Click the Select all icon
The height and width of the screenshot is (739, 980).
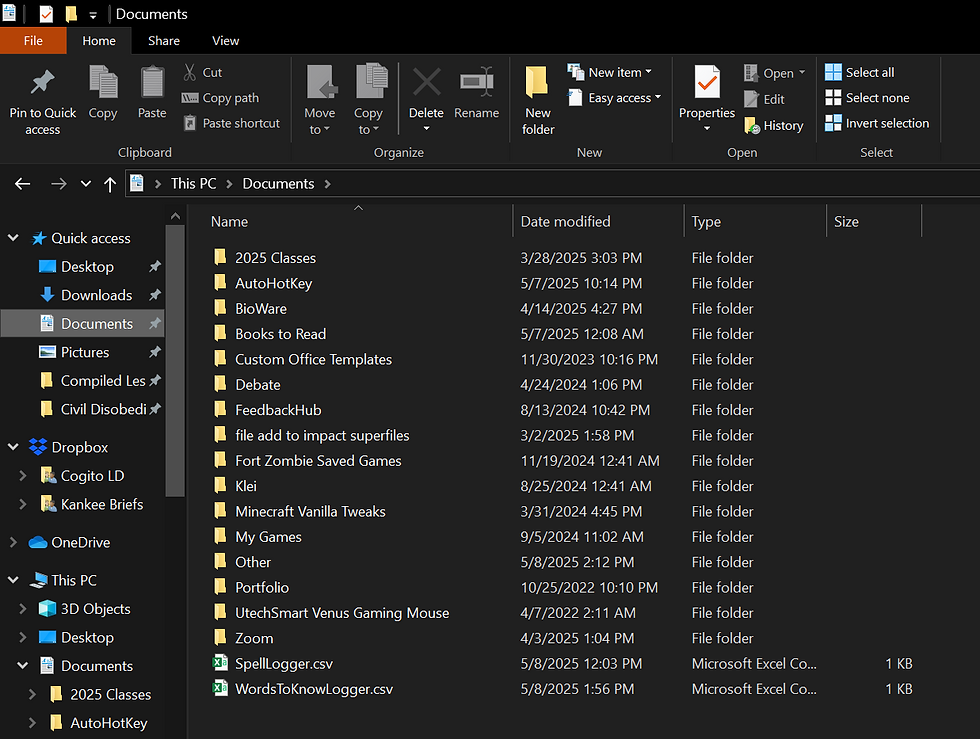832,72
